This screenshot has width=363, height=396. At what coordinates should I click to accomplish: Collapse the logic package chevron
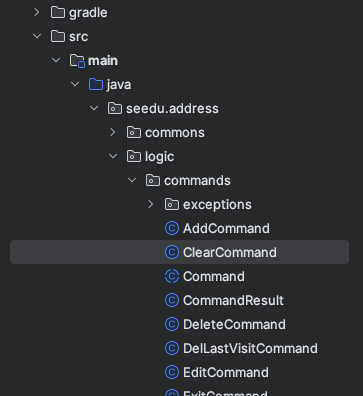[x=113, y=156]
